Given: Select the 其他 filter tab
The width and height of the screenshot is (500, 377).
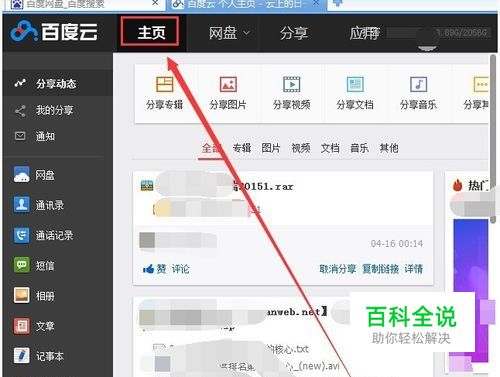Looking at the screenshot, I should [389, 148].
